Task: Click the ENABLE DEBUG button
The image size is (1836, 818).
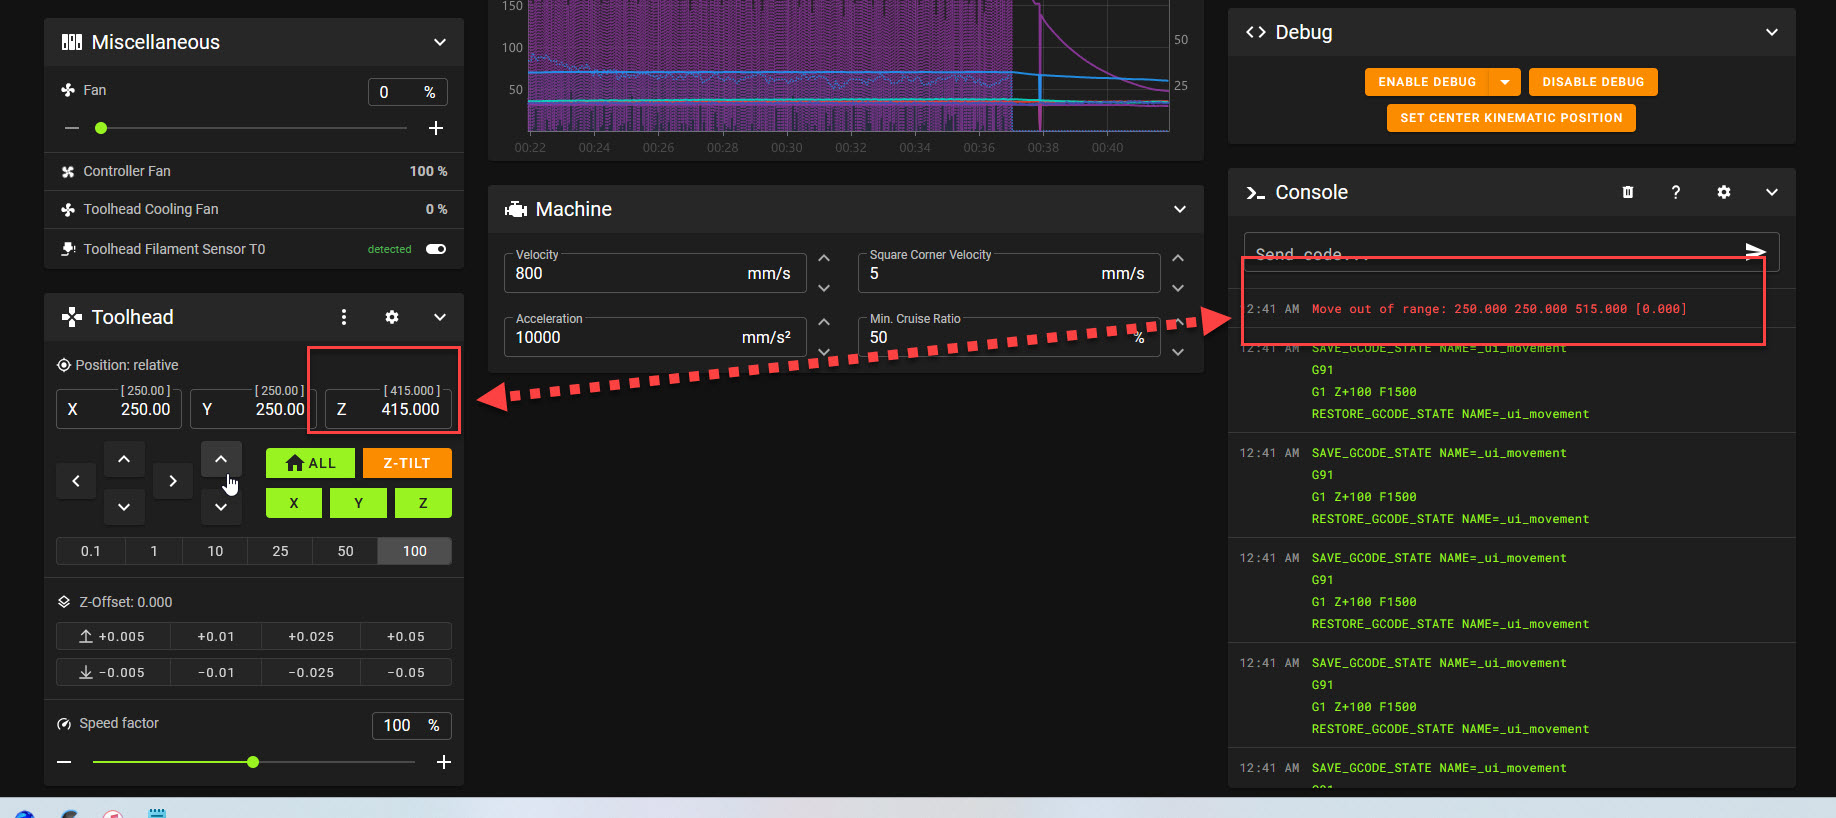Action: click(1427, 82)
